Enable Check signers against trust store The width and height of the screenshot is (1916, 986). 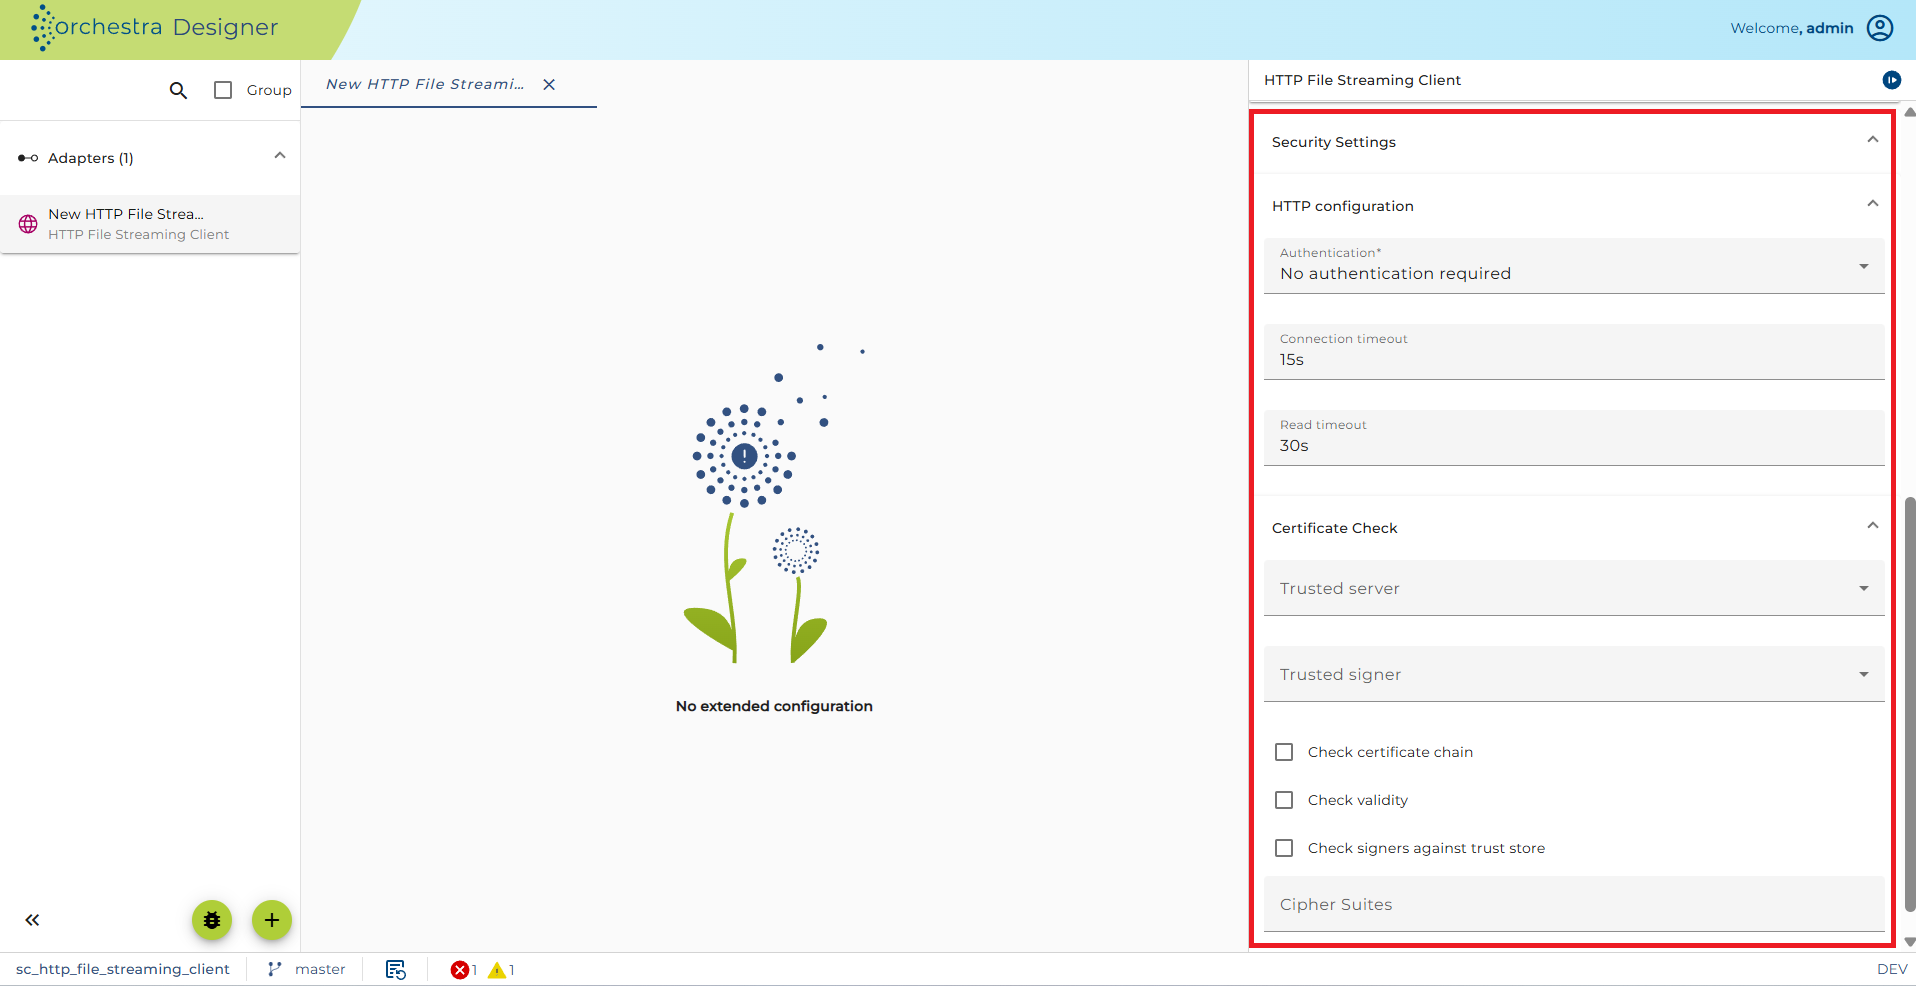pos(1284,848)
